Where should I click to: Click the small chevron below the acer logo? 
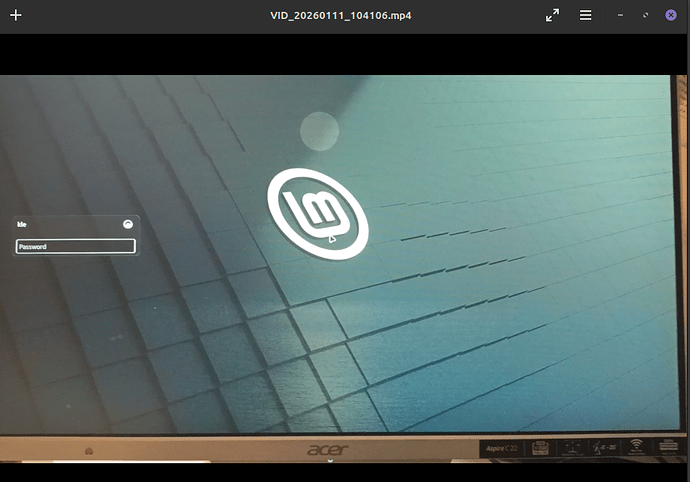(x=330, y=462)
